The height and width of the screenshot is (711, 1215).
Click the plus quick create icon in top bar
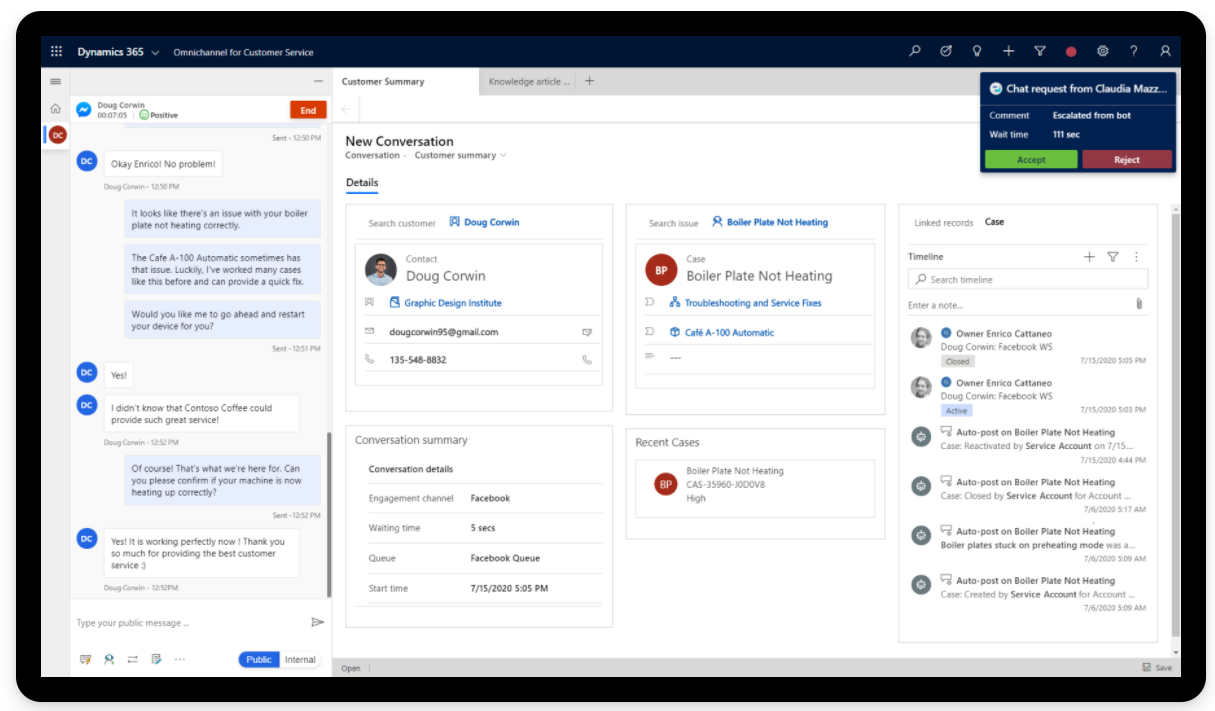[1009, 51]
